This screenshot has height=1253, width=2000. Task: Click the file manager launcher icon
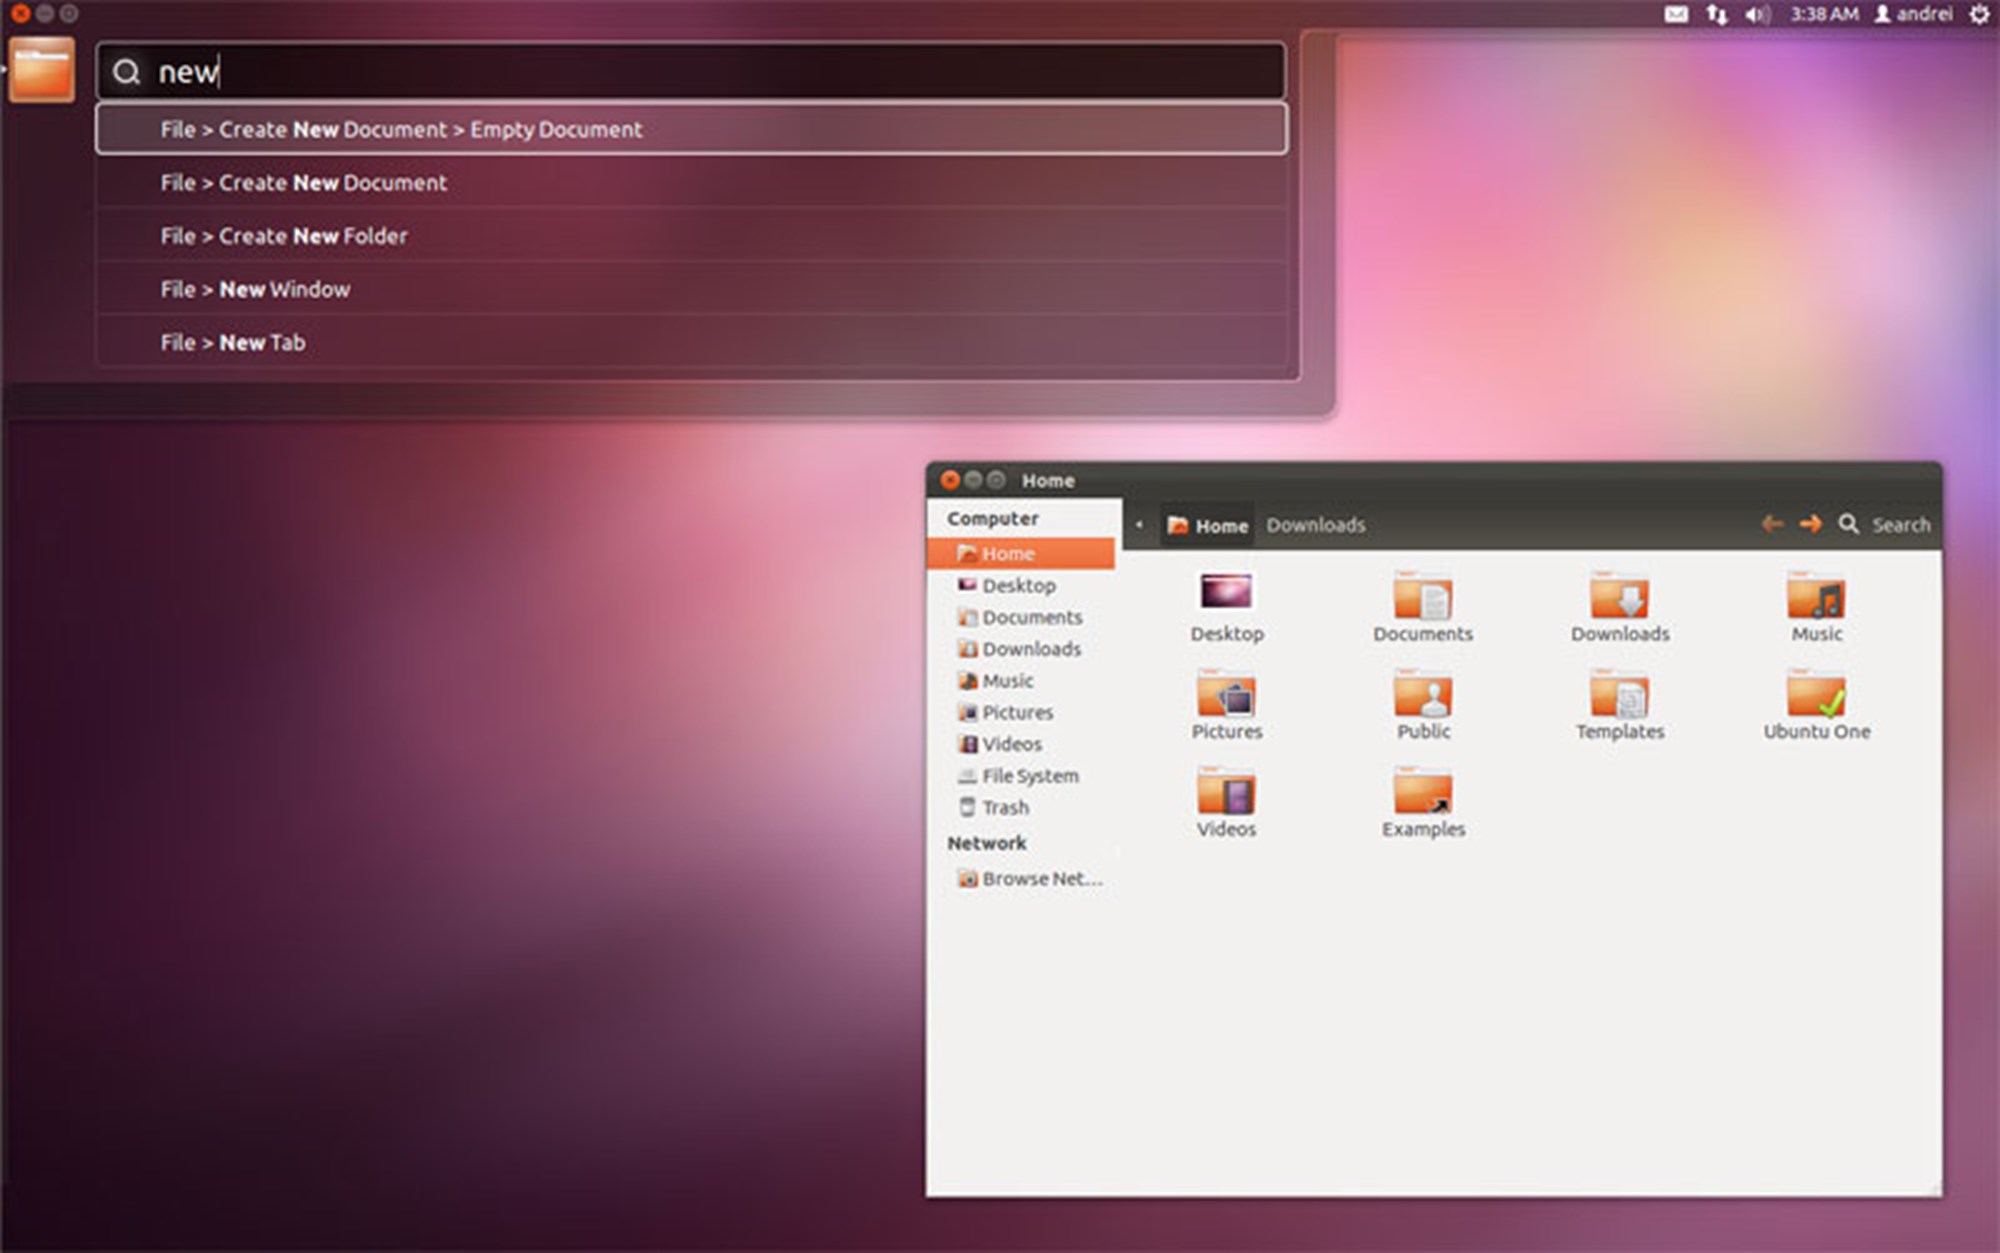[x=41, y=69]
